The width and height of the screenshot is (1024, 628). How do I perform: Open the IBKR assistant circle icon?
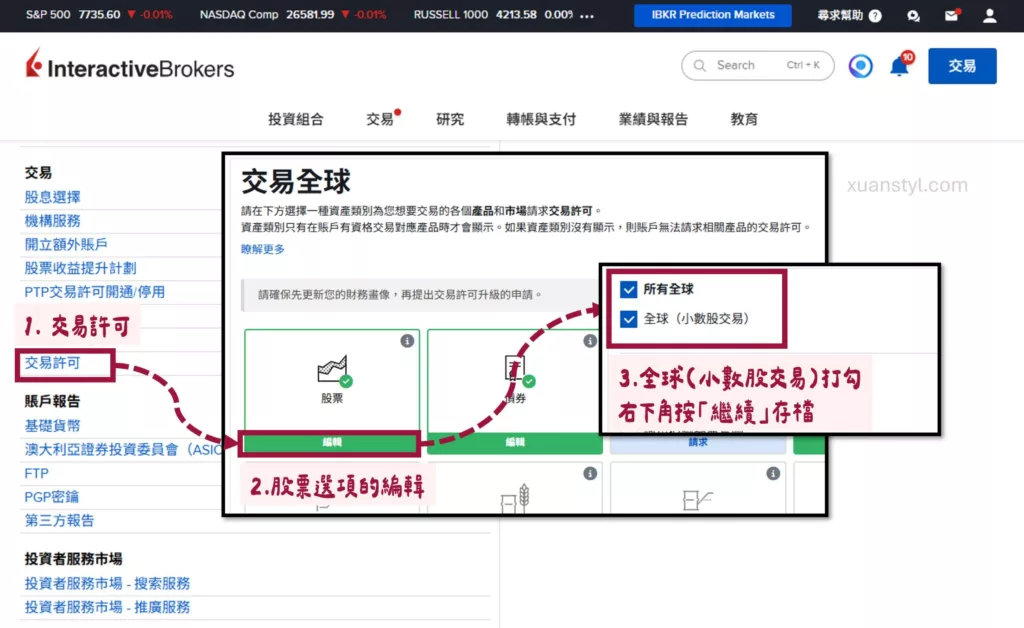(860, 66)
